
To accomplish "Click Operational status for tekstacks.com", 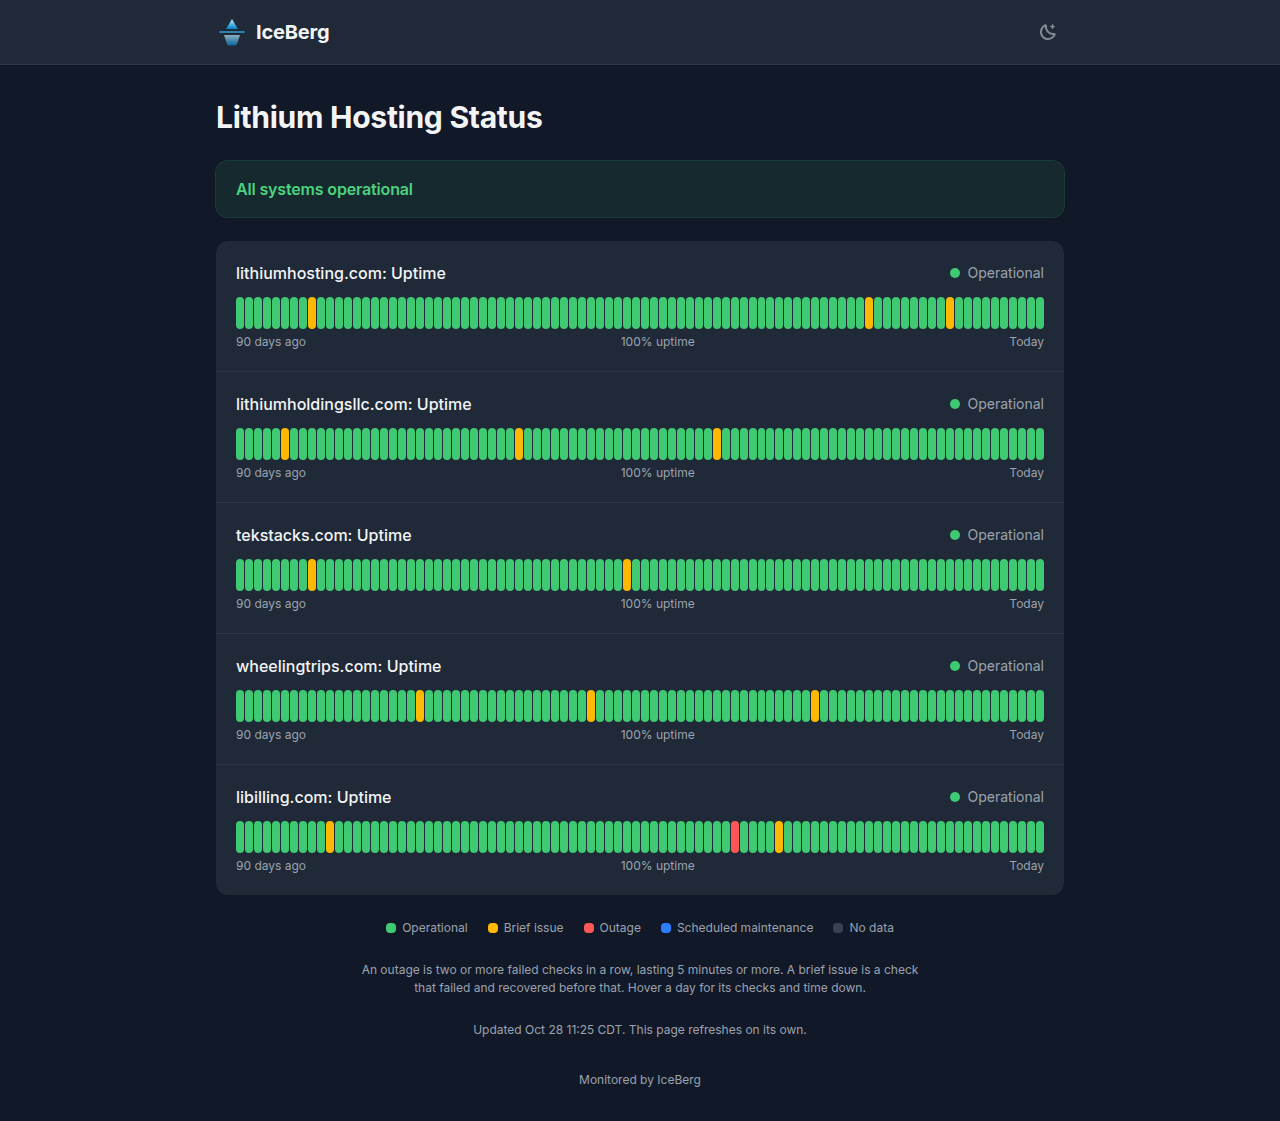I will point(996,535).
